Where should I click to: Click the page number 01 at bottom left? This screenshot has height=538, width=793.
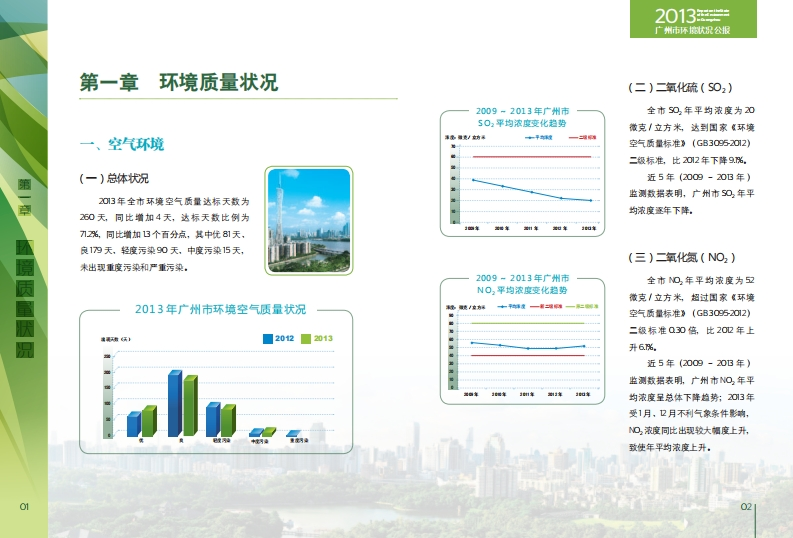[25, 507]
